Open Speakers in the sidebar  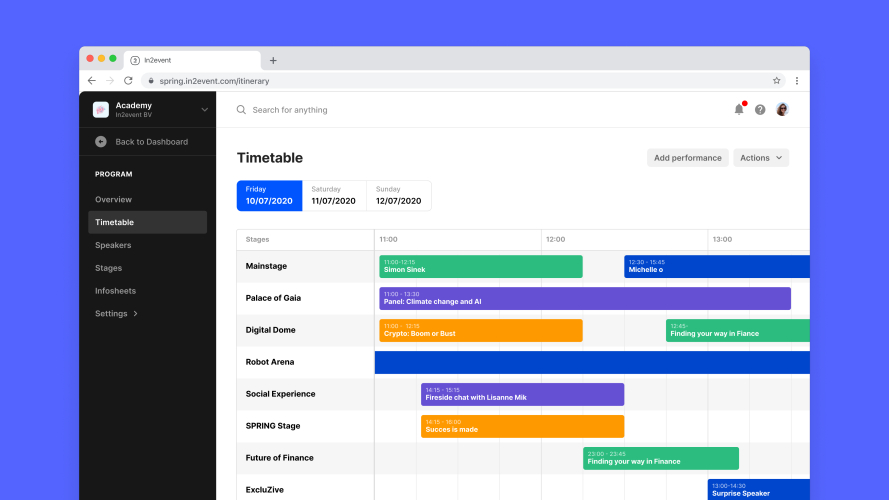pos(113,245)
